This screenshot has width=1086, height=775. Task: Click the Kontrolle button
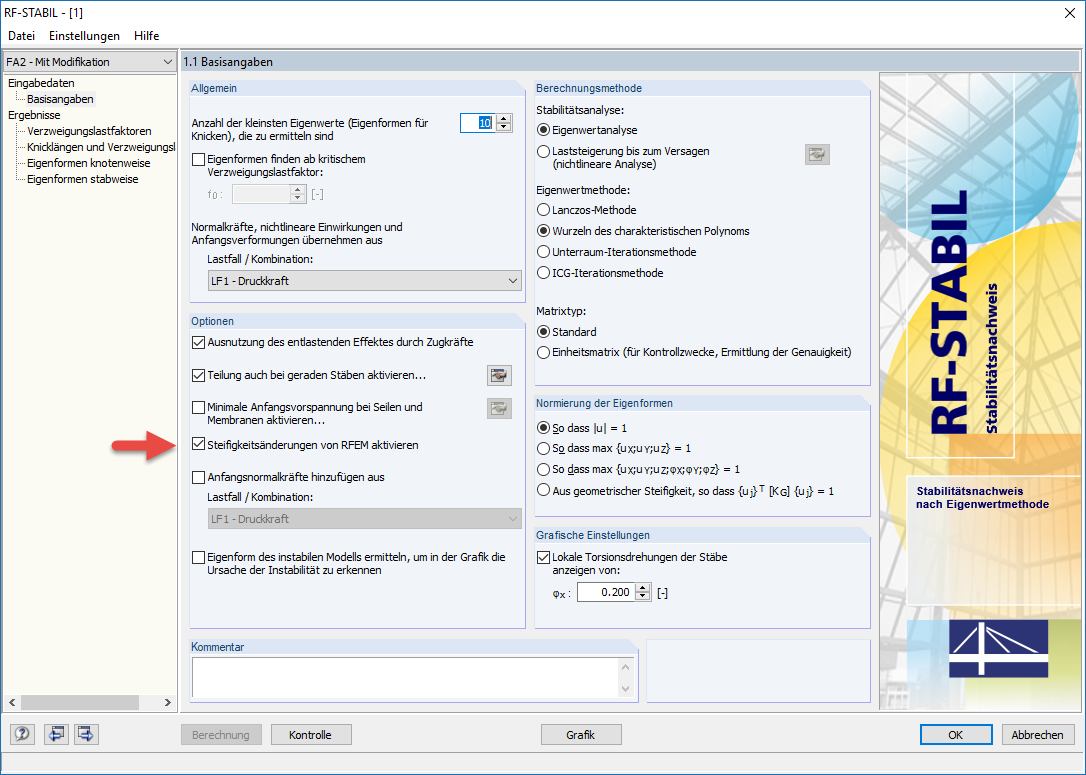click(x=310, y=735)
